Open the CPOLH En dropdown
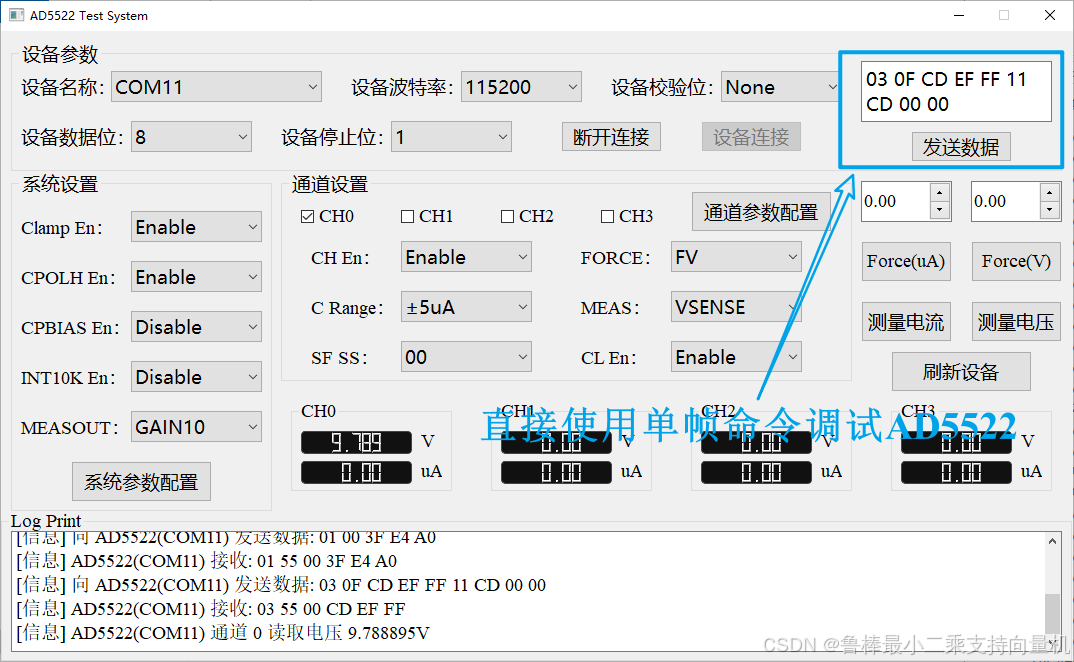 pyautogui.click(x=197, y=277)
